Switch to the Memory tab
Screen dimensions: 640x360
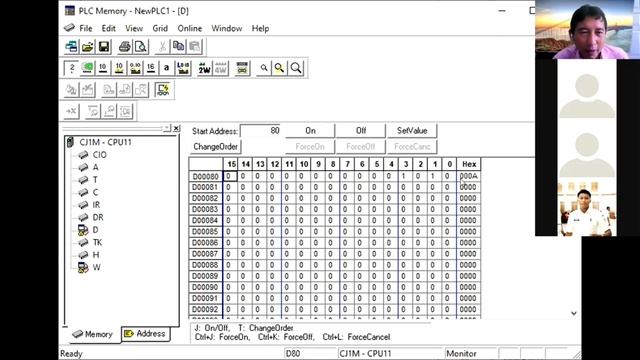coord(93,334)
